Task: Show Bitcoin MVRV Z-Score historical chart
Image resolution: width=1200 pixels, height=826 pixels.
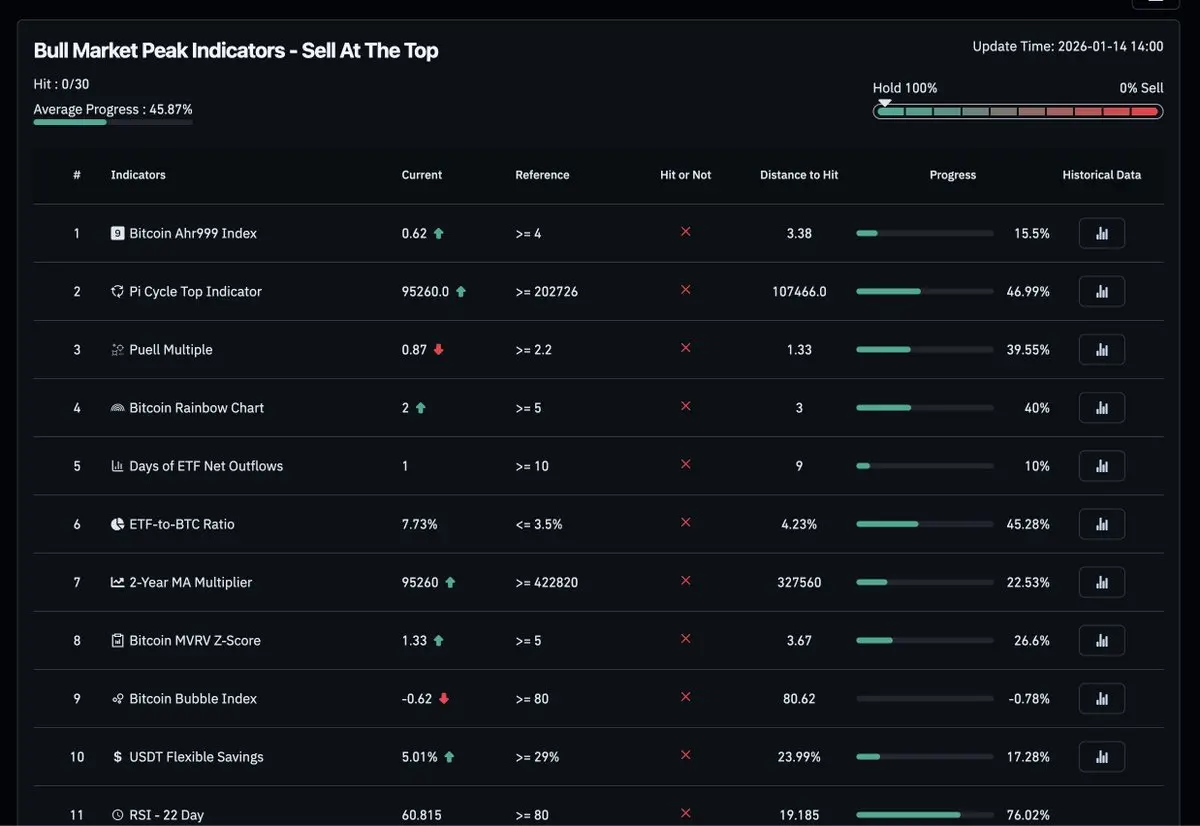Action: pos(1101,640)
